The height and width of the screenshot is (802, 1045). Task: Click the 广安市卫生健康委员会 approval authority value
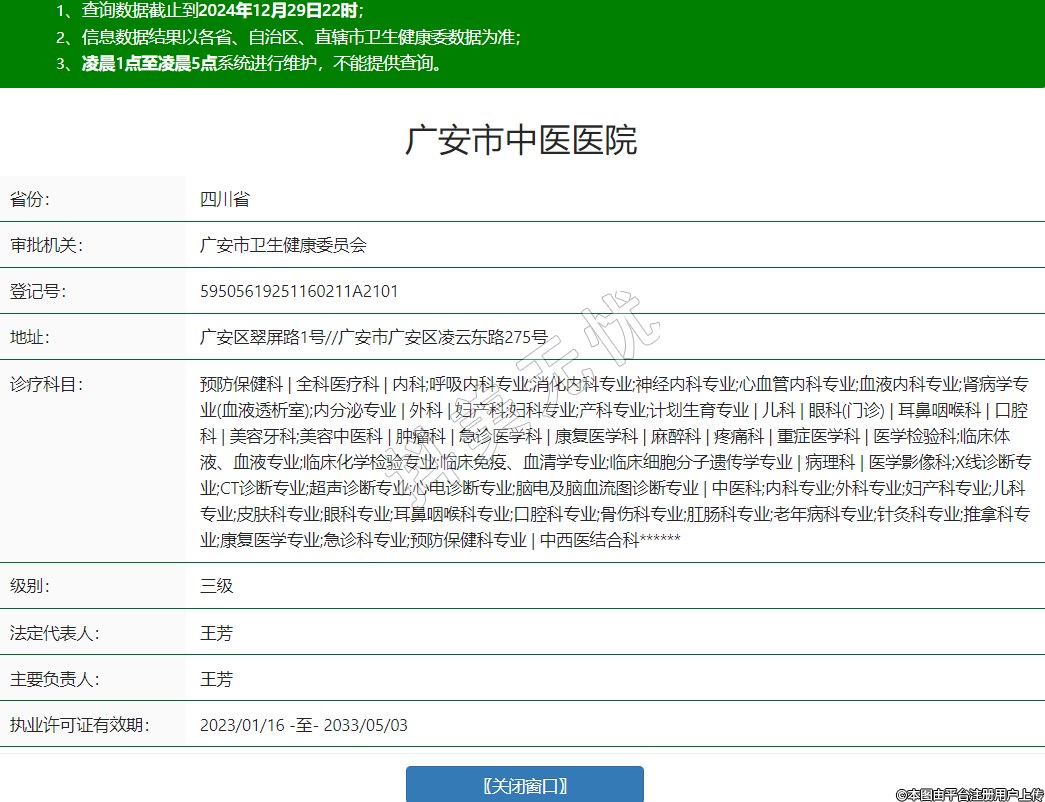[283, 245]
